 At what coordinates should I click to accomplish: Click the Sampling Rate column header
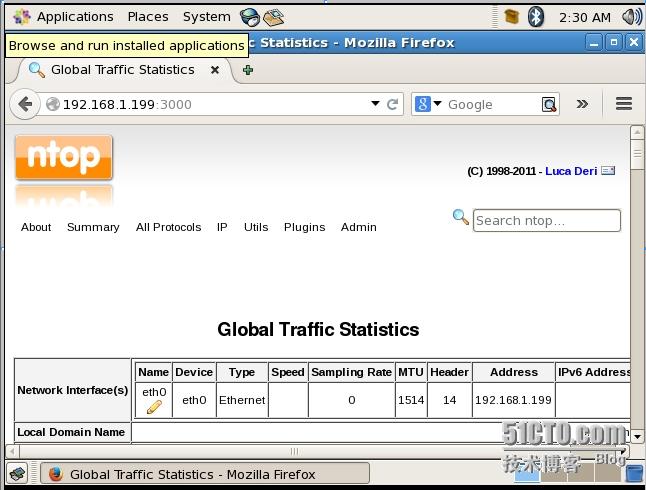coord(351,372)
